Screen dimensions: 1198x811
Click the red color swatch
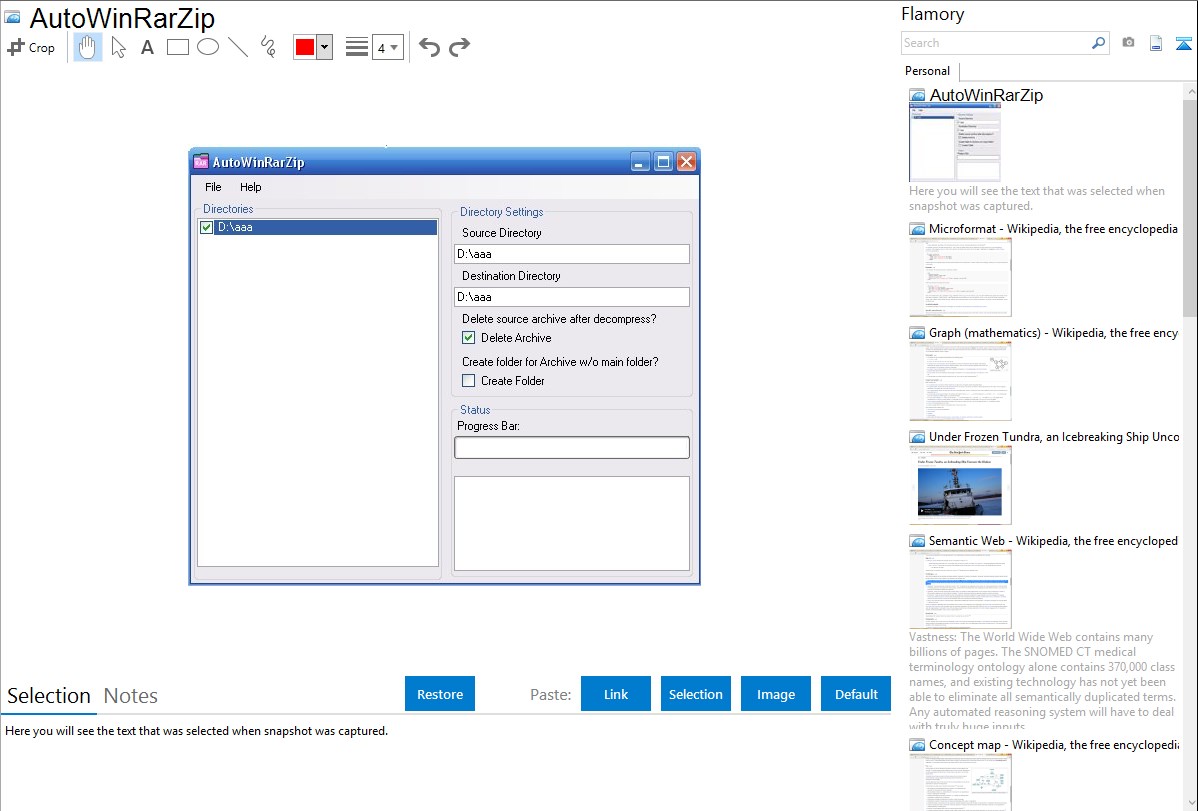[x=305, y=47]
